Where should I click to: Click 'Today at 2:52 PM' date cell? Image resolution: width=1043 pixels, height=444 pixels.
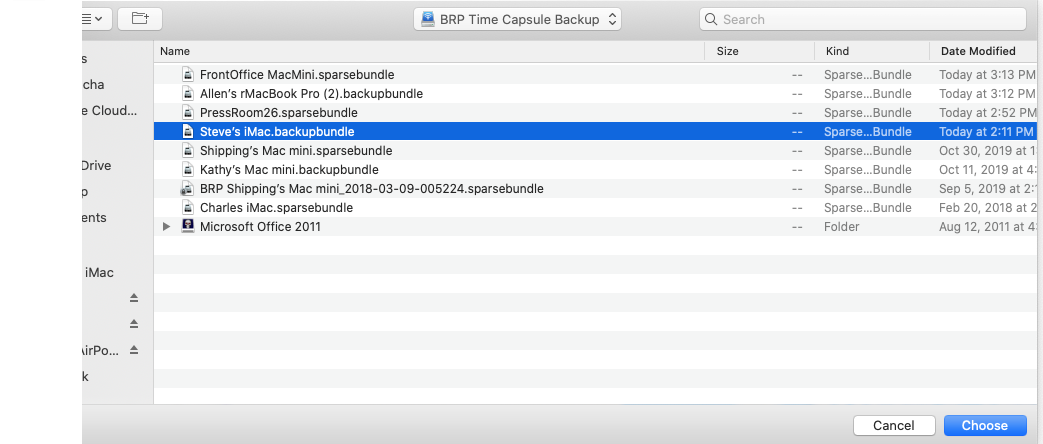987,112
